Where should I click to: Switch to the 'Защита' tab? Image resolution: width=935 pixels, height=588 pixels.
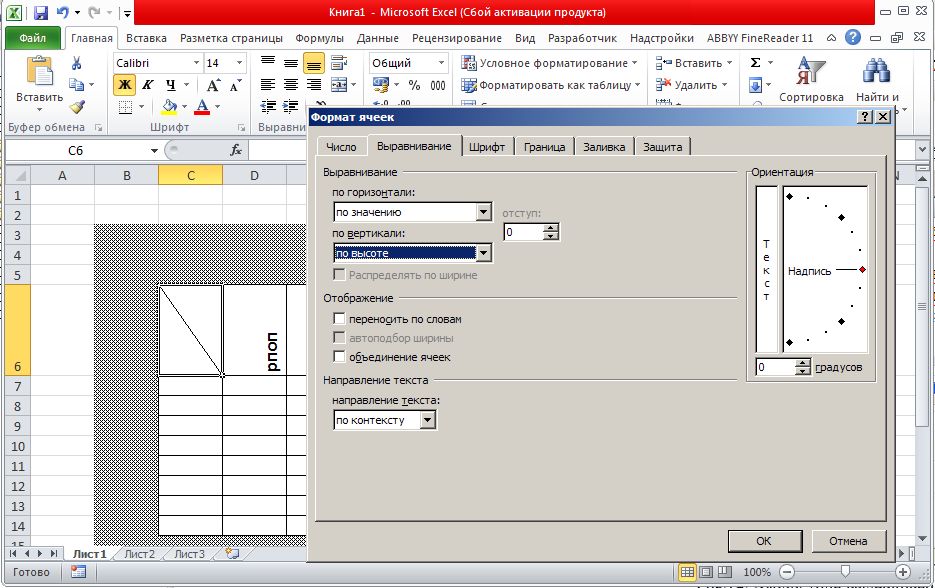pyautogui.click(x=662, y=147)
